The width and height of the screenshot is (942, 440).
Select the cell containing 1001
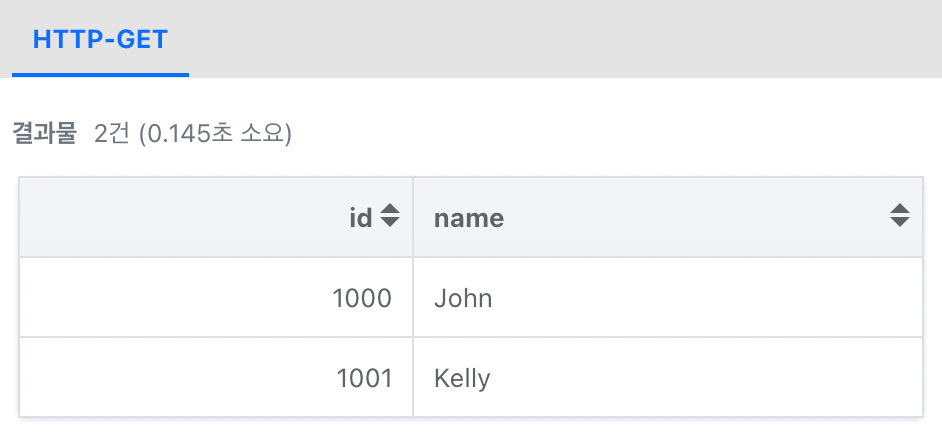(216, 377)
